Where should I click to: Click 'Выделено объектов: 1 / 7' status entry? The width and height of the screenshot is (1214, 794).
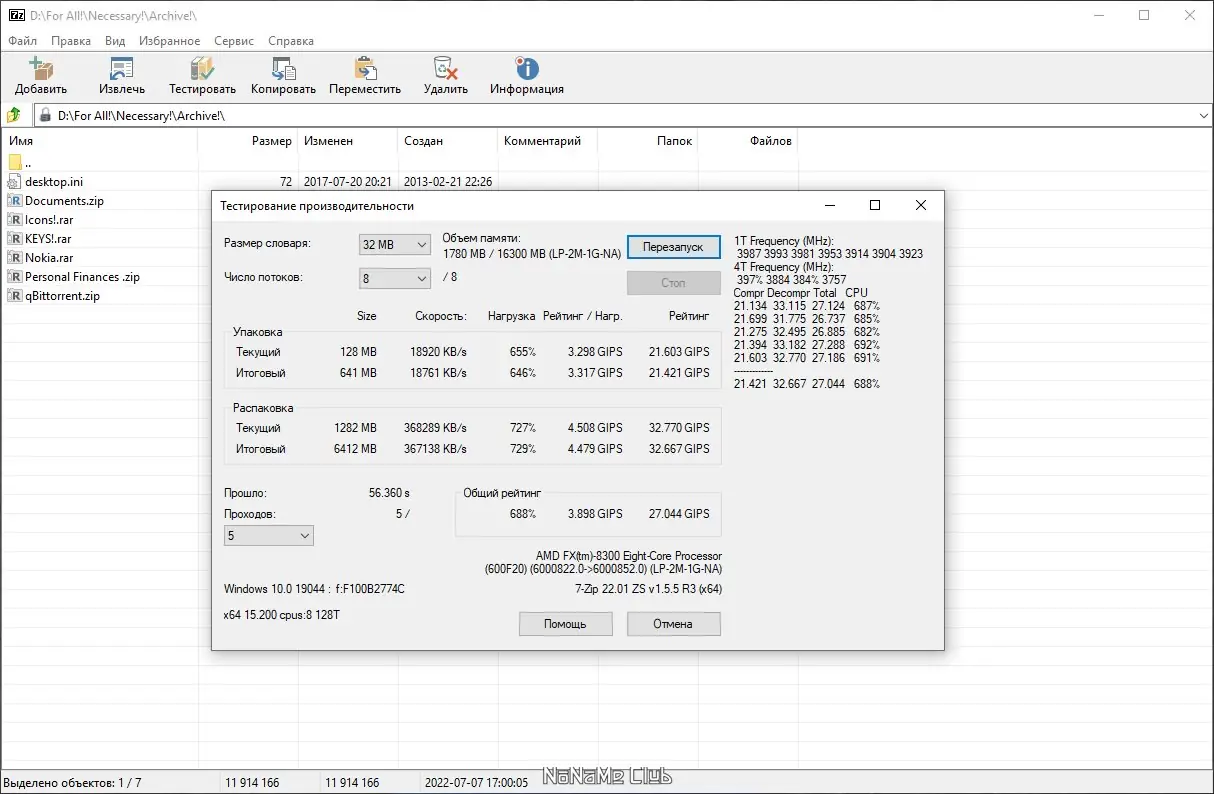73,782
